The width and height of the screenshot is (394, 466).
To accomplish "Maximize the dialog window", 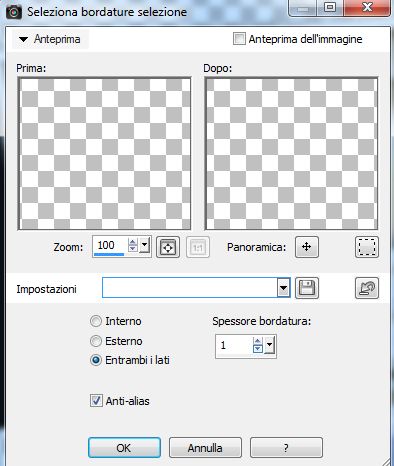I will point(330,7).
